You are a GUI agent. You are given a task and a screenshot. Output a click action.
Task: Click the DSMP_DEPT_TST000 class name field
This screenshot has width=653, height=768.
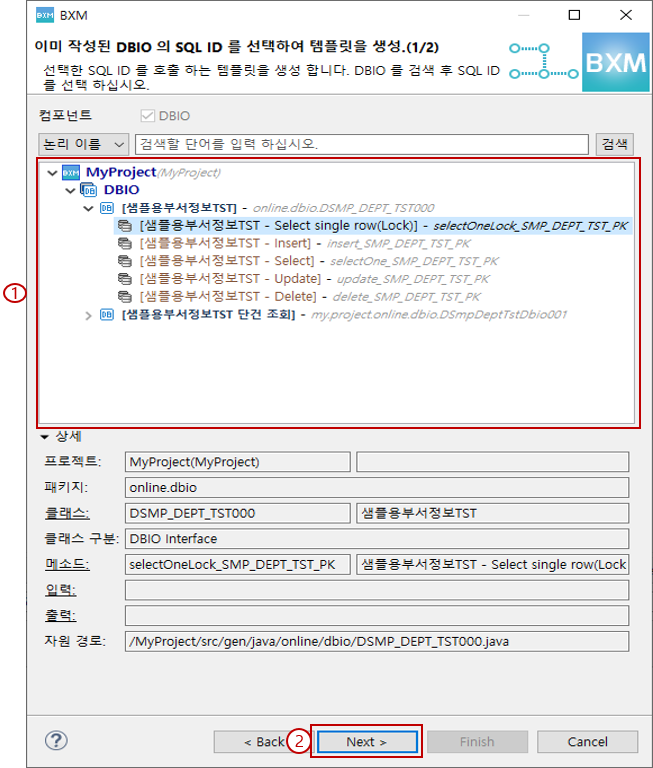(x=238, y=513)
